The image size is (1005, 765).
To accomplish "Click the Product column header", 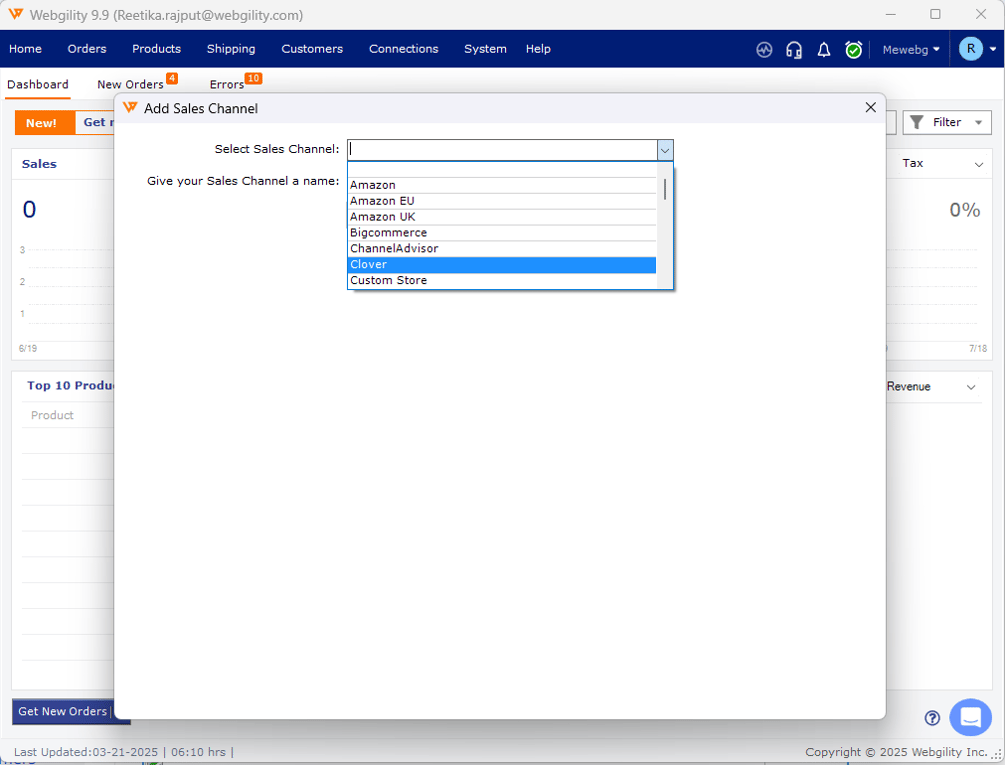I will click(x=52, y=415).
